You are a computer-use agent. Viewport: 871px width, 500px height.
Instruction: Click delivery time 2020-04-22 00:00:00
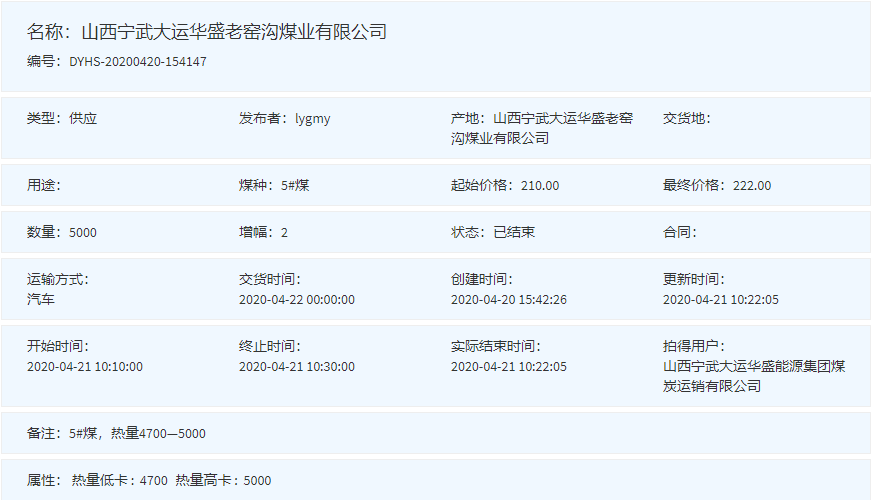pos(297,299)
